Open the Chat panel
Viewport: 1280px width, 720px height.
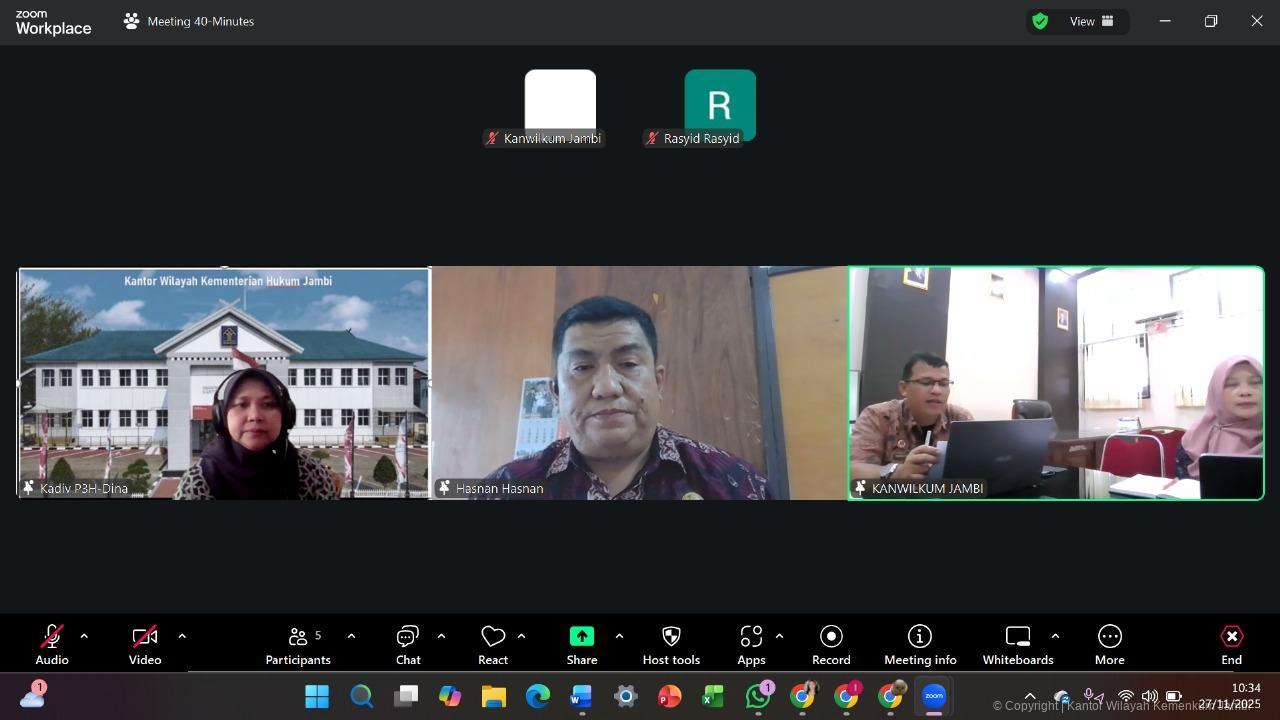[408, 645]
